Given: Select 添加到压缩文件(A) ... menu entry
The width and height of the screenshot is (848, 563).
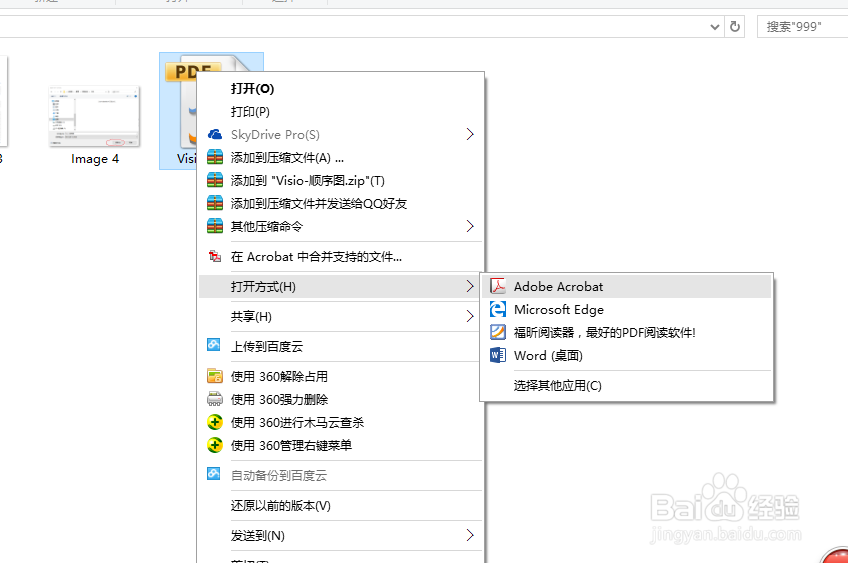Looking at the screenshot, I should [341, 157].
